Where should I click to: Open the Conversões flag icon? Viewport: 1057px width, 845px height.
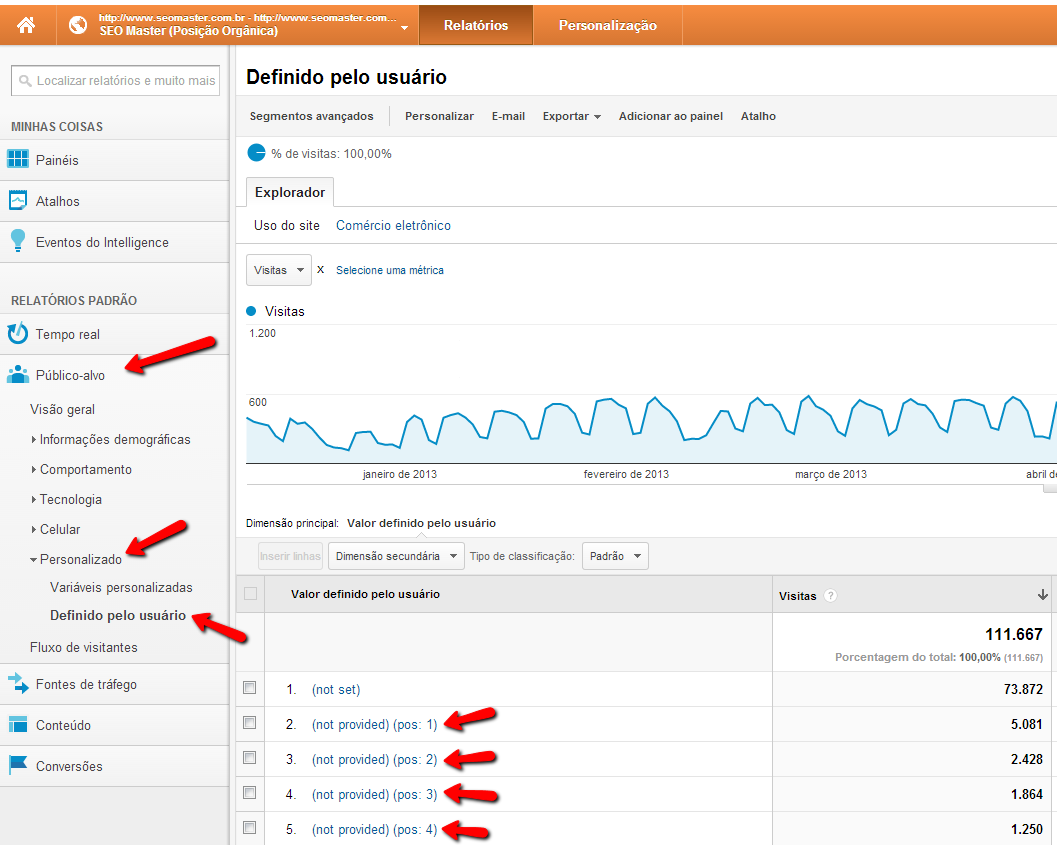[18, 766]
